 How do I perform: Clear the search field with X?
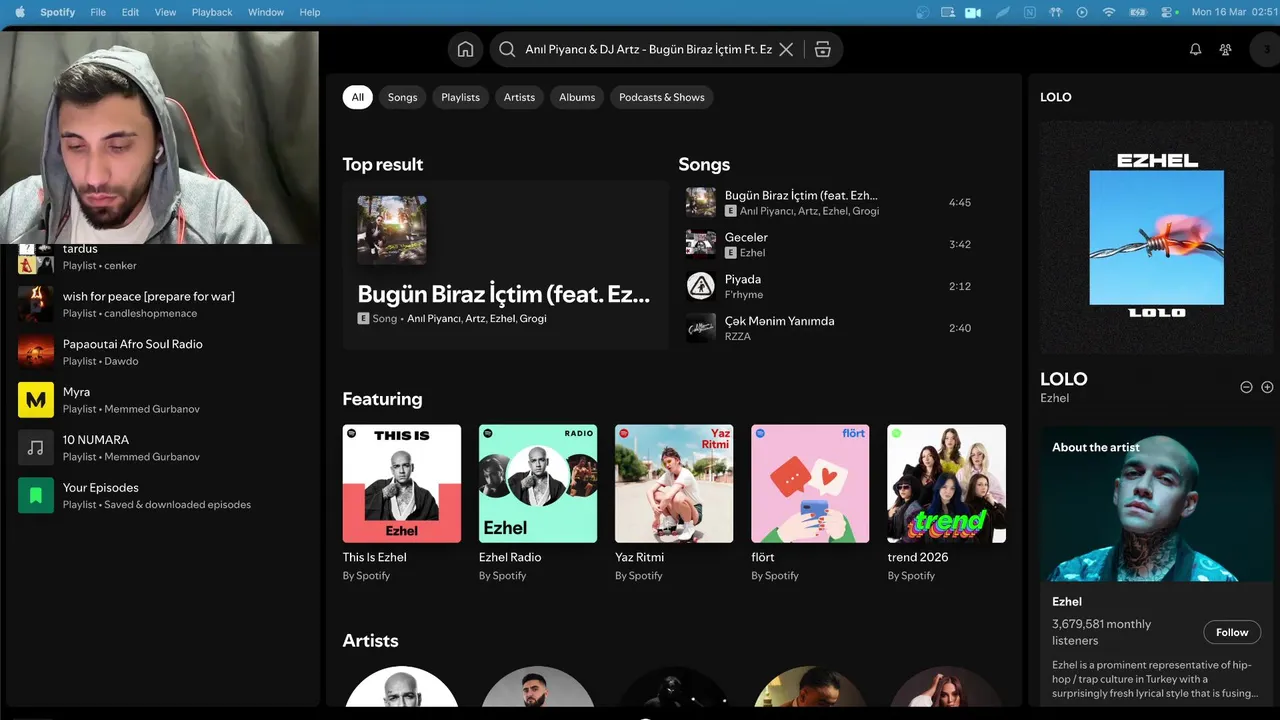[786, 49]
